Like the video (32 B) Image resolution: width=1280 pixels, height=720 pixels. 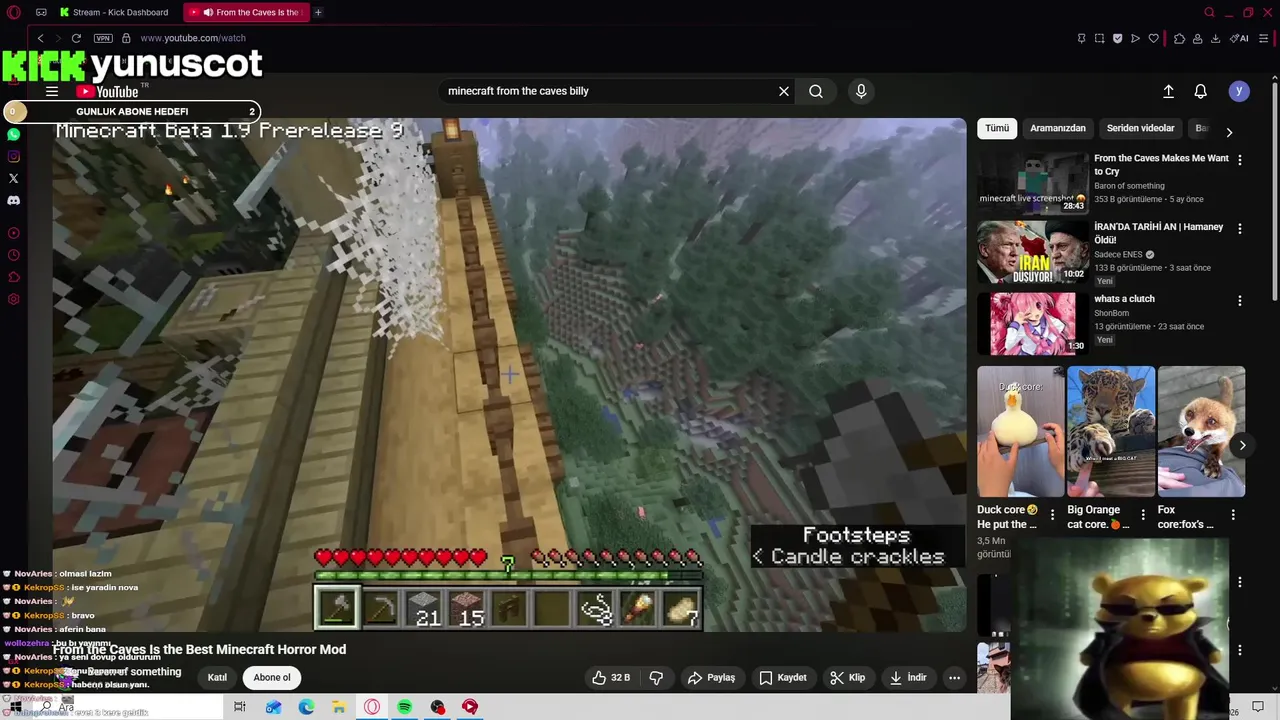(x=611, y=678)
